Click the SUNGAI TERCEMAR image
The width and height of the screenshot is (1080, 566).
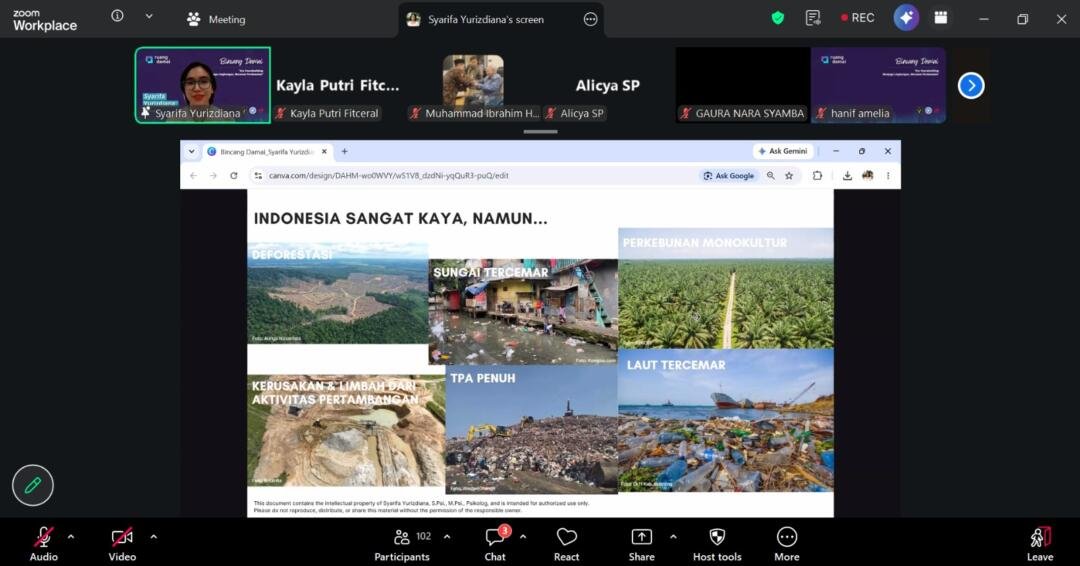click(x=523, y=311)
